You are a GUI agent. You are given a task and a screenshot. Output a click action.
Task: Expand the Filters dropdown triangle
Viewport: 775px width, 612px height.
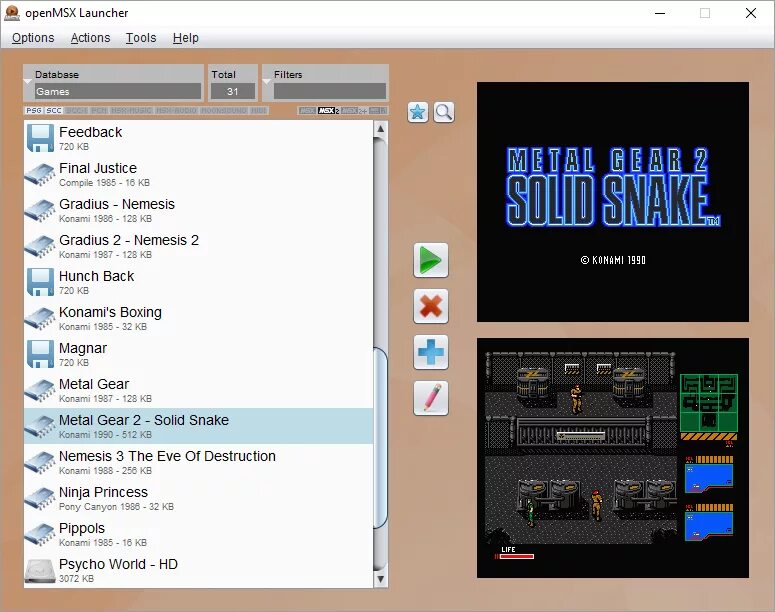coord(266,81)
